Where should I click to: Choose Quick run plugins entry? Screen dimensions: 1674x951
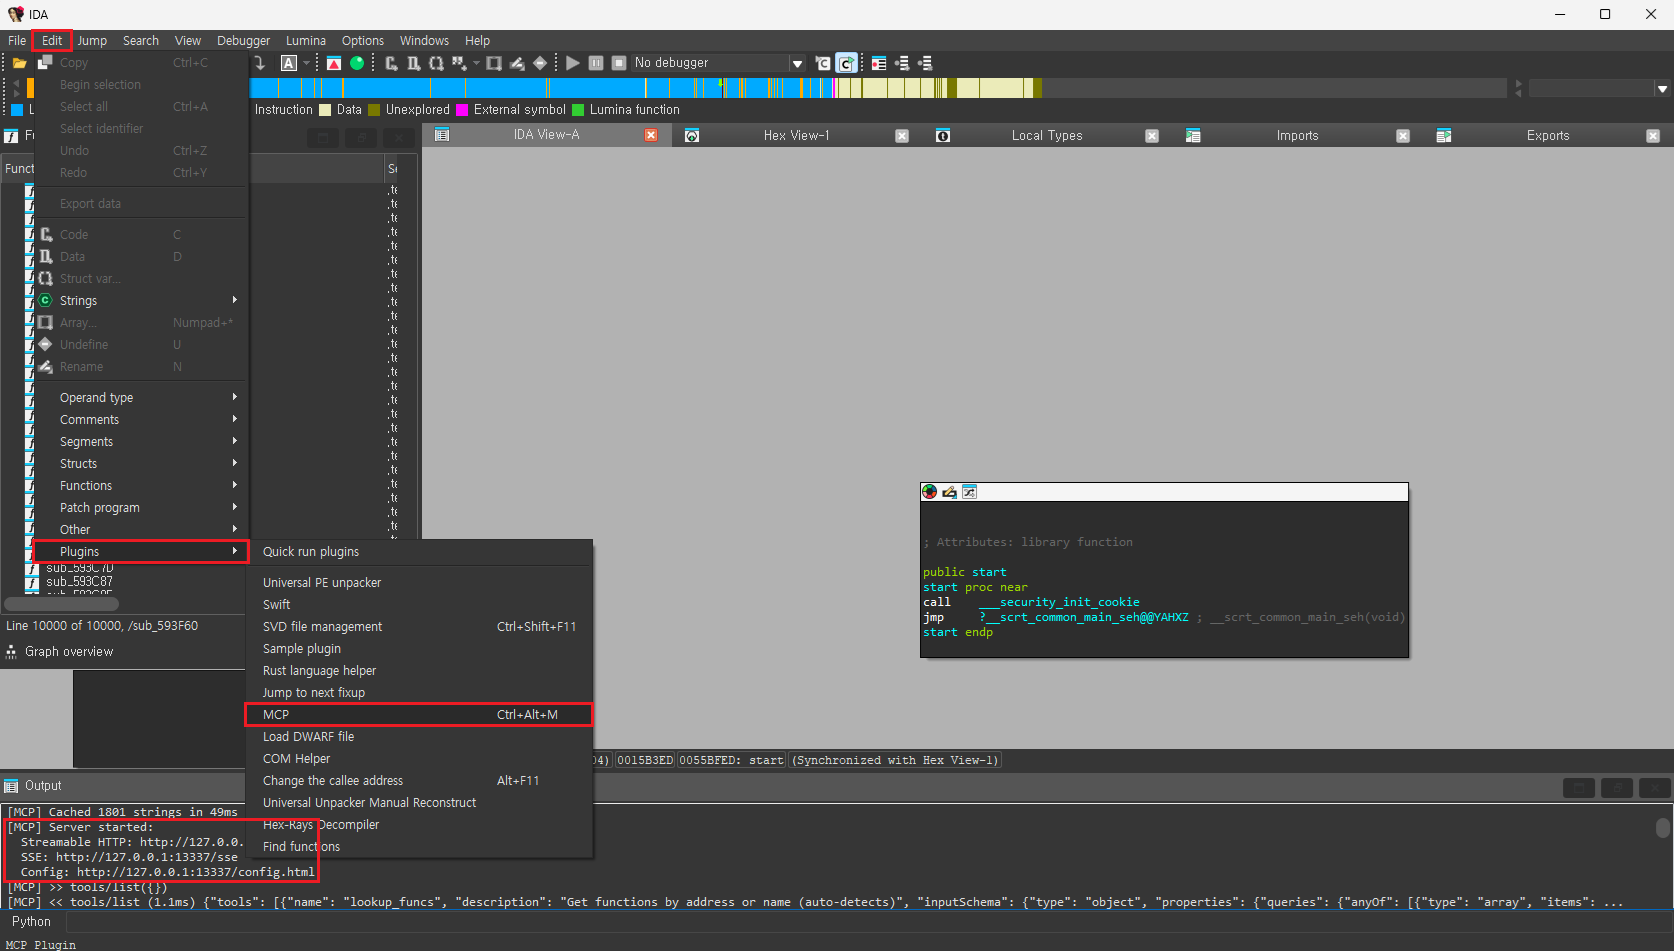click(419, 552)
